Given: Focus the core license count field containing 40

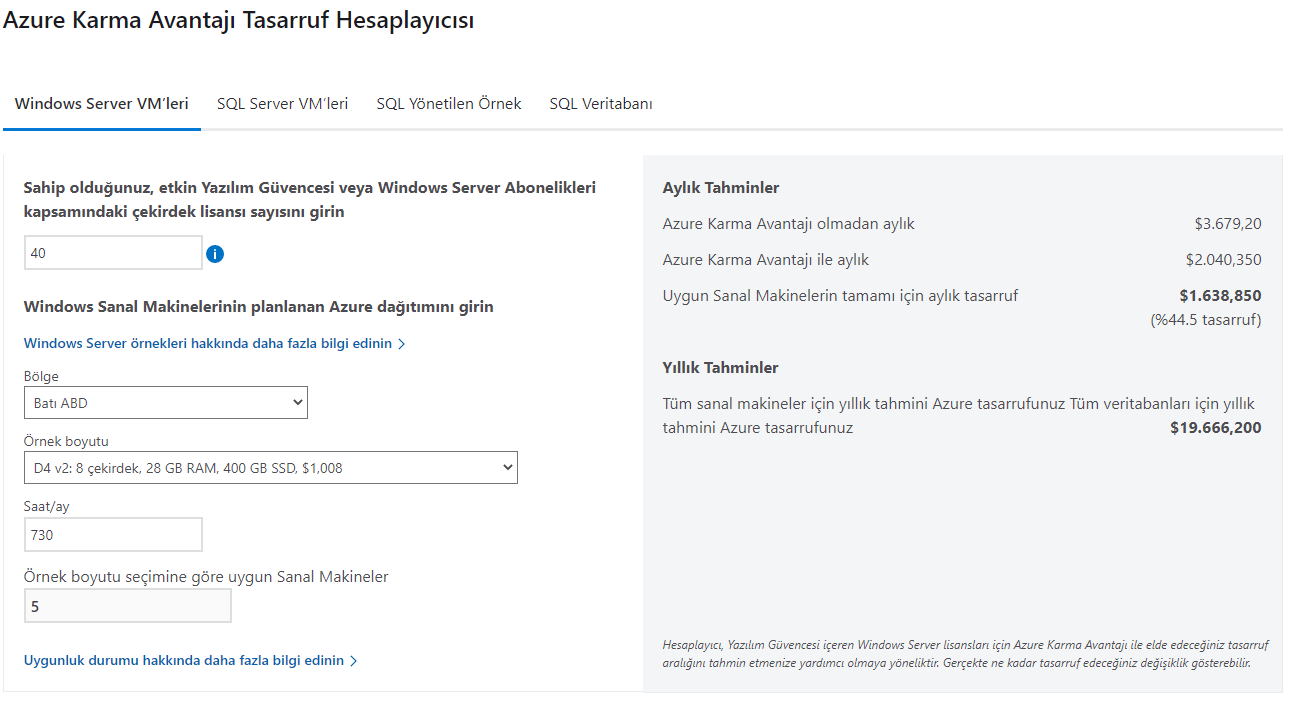Looking at the screenshot, I should point(113,254).
